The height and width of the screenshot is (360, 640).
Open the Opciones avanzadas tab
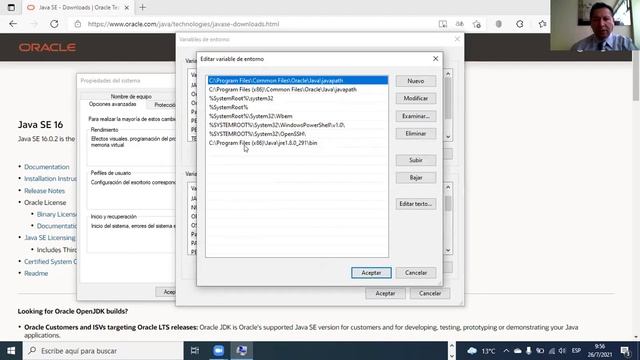[x=113, y=104]
